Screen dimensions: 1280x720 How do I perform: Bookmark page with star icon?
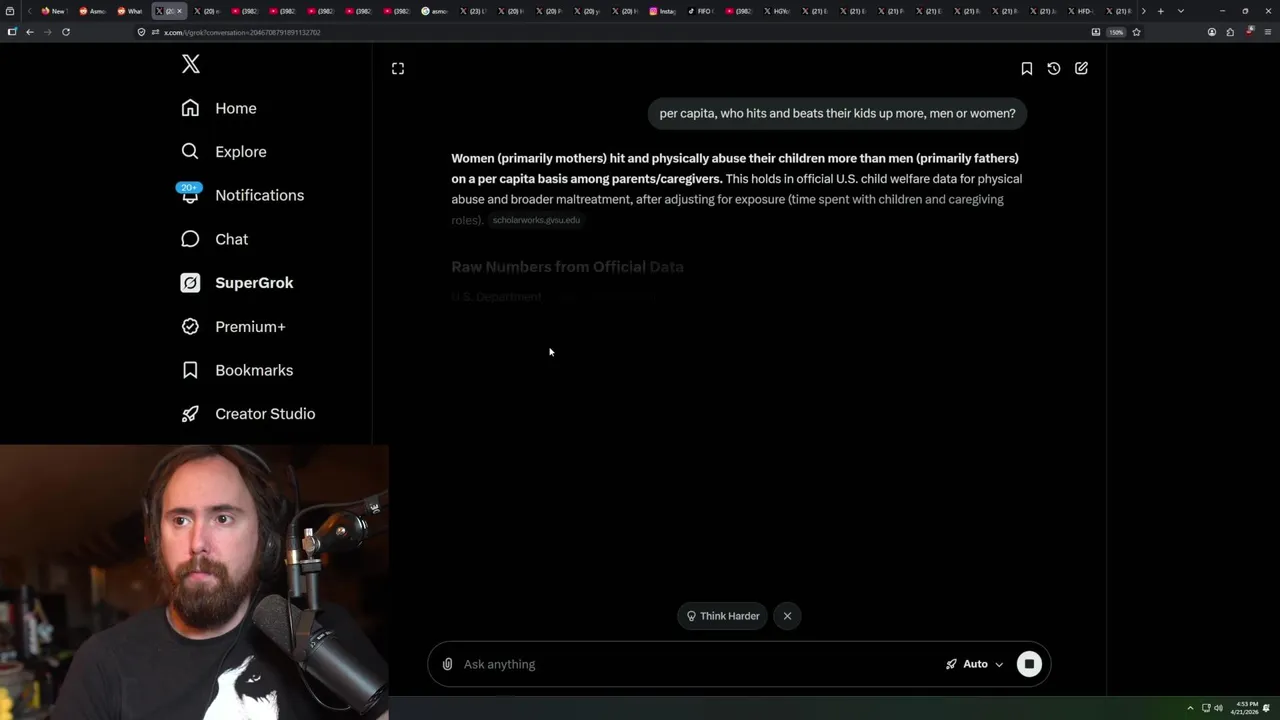coord(1136,32)
